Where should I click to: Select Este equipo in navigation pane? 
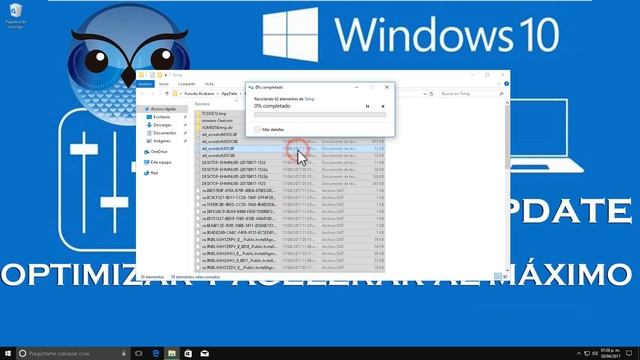[x=158, y=162]
